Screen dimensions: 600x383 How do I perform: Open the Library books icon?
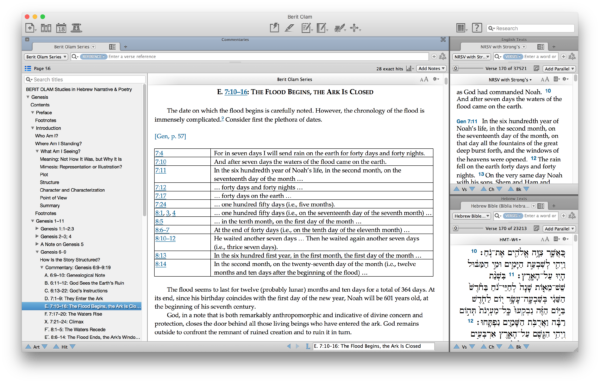tap(46, 28)
